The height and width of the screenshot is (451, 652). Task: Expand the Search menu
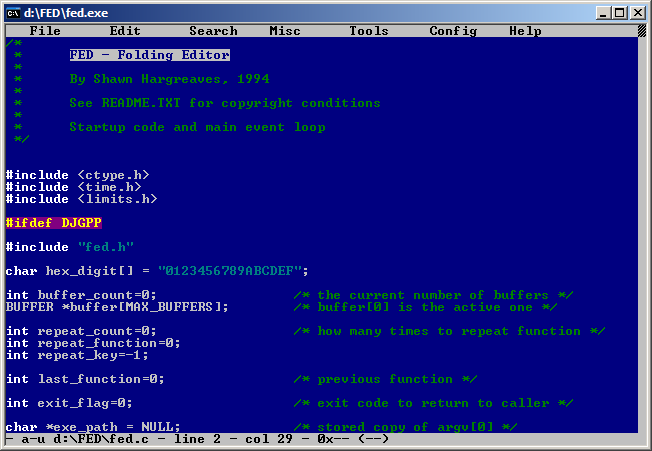(x=213, y=31)
